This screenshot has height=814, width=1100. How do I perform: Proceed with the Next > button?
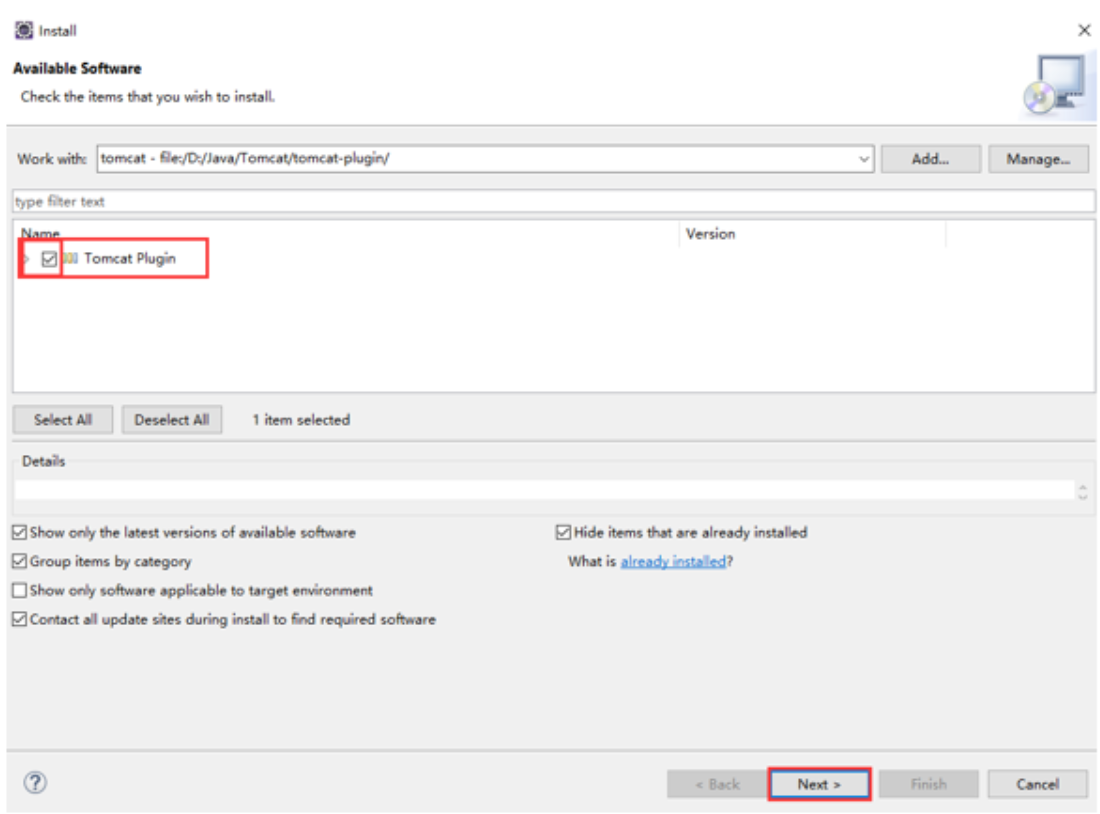point(819,784)
